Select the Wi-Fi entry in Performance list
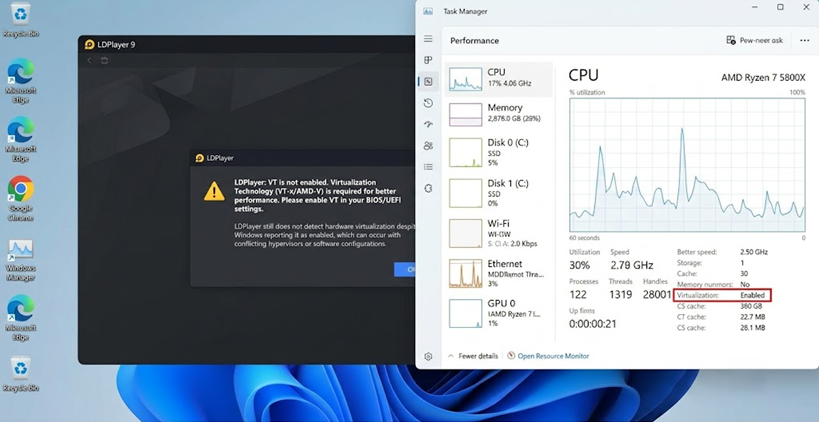The height and width of the screenshot is (422, 819). [498, 233]
